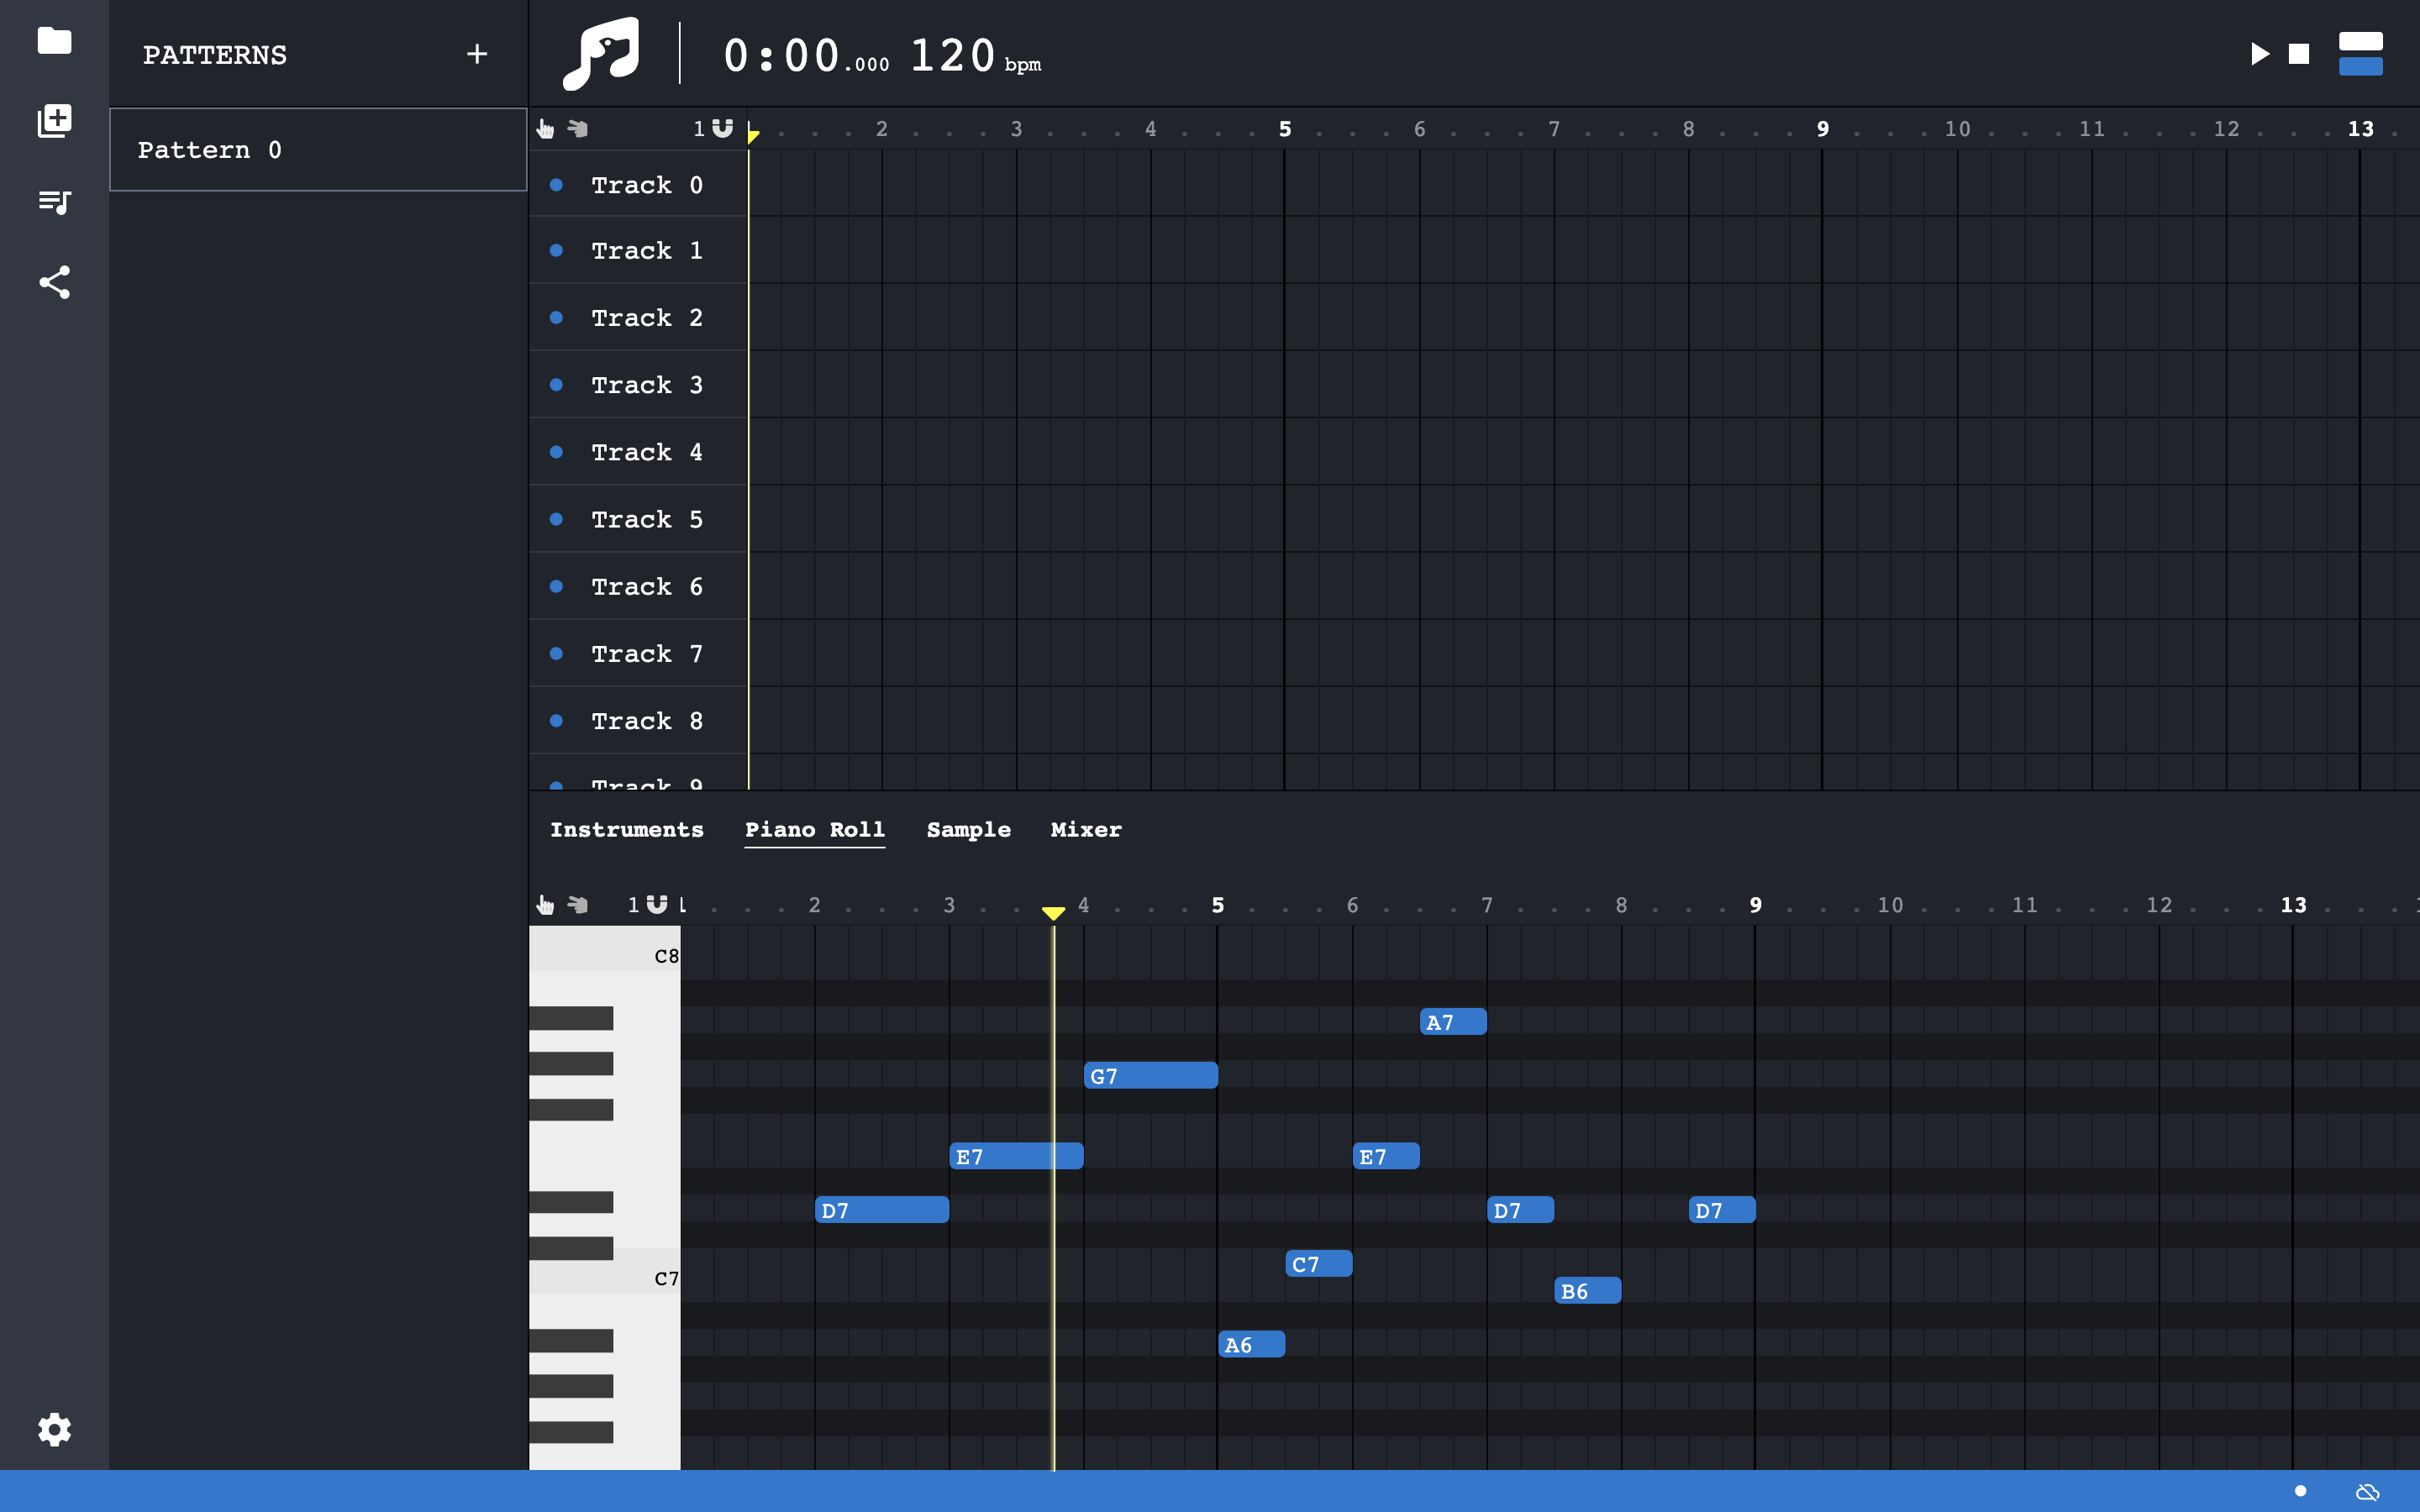Click the Track 8 label
The width and height of the screenshot is (2420, 1512).
click(647, 721)
